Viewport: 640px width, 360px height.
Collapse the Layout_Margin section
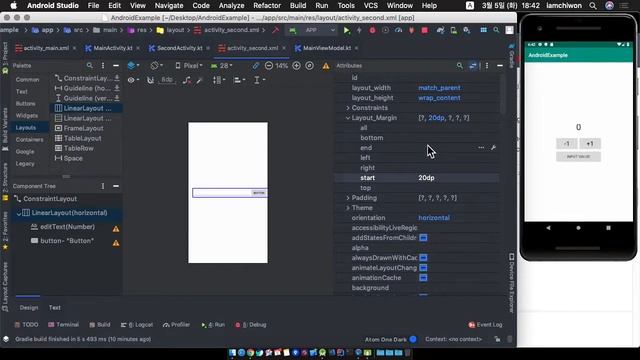348,118
